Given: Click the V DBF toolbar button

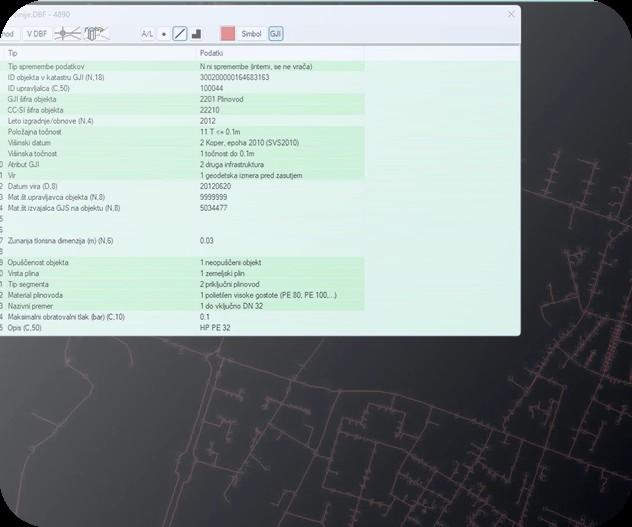Looking at the screenshot, I should pos(36,34).
